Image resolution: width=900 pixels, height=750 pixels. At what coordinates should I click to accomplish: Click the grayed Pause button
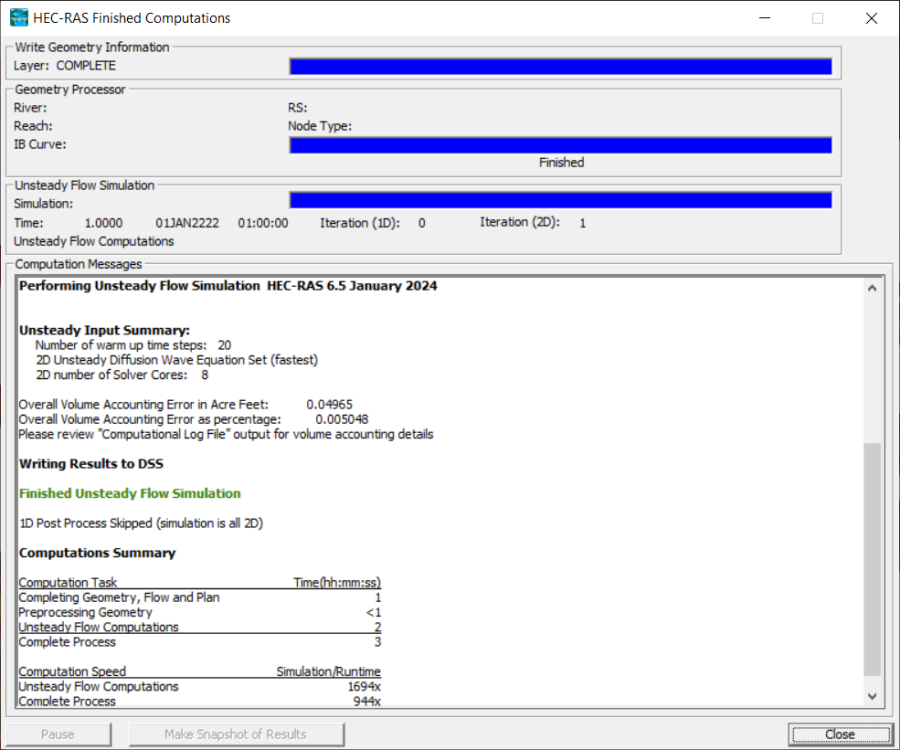click(57, 734)
